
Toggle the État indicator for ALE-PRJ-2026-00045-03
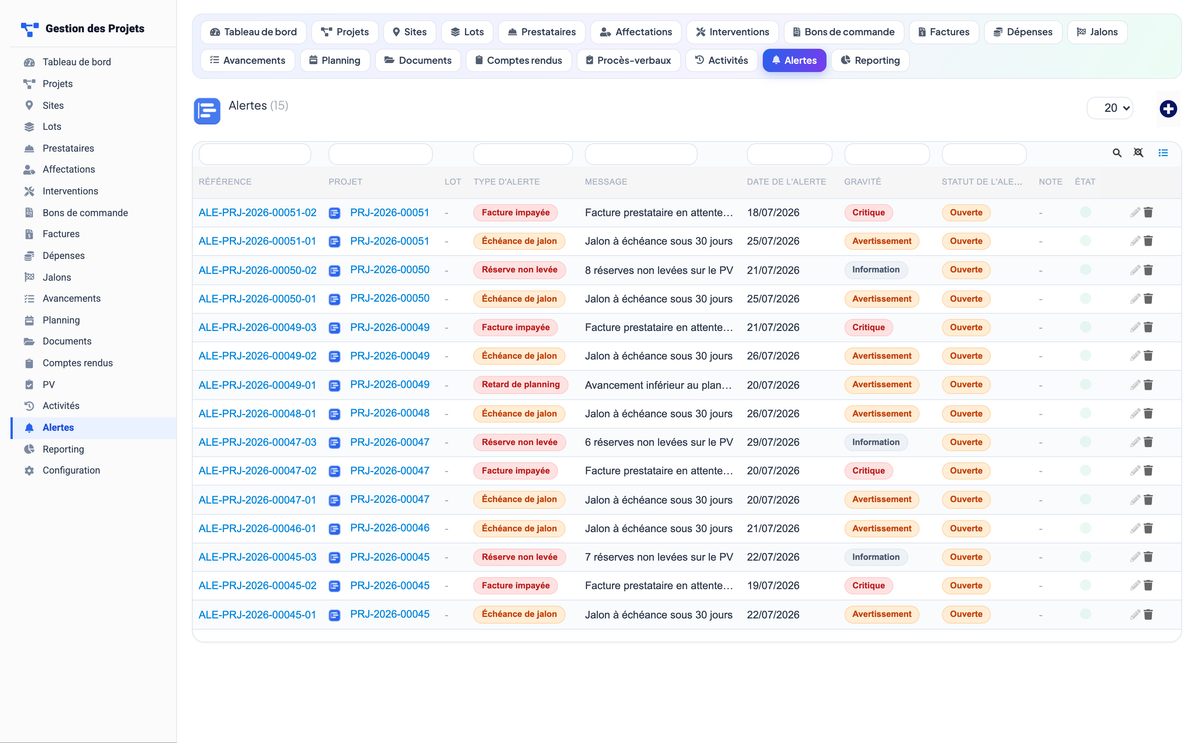pos(1085,557)
